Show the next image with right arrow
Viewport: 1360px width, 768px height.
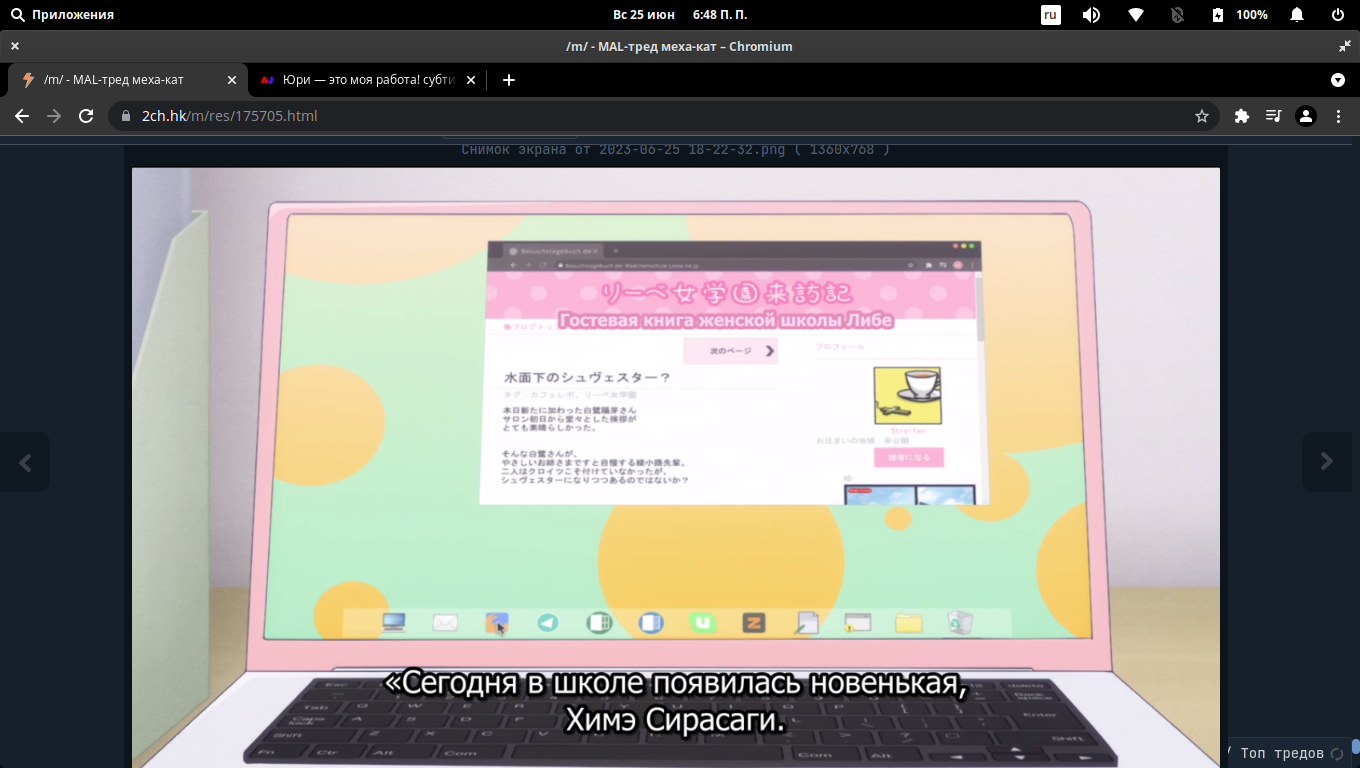click(1327, 461)
